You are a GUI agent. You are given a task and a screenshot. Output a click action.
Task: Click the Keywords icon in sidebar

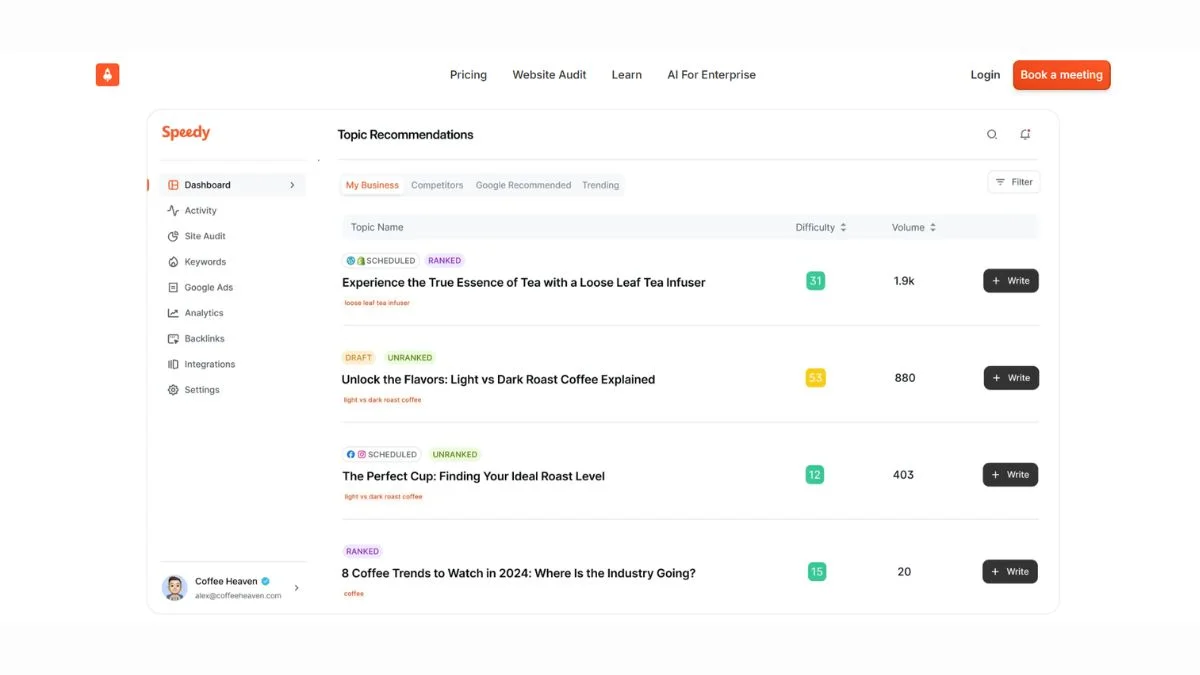click(x=173, y=262)
